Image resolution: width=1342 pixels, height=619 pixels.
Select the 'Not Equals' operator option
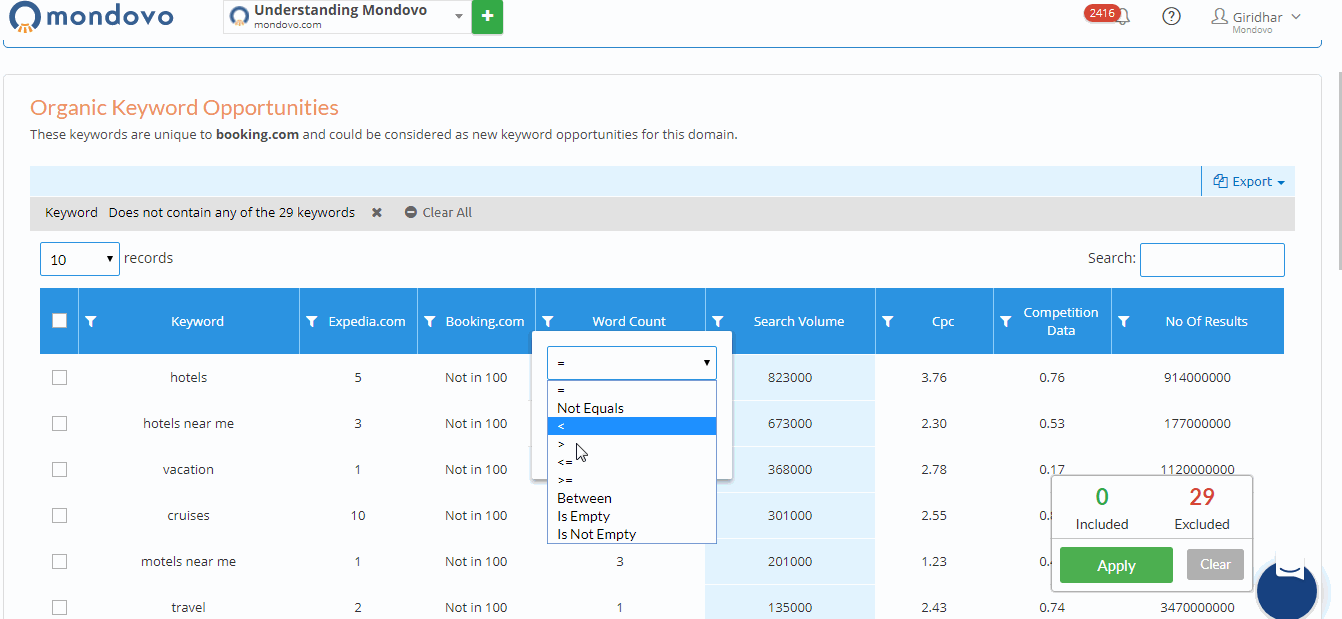click(632, 408)
